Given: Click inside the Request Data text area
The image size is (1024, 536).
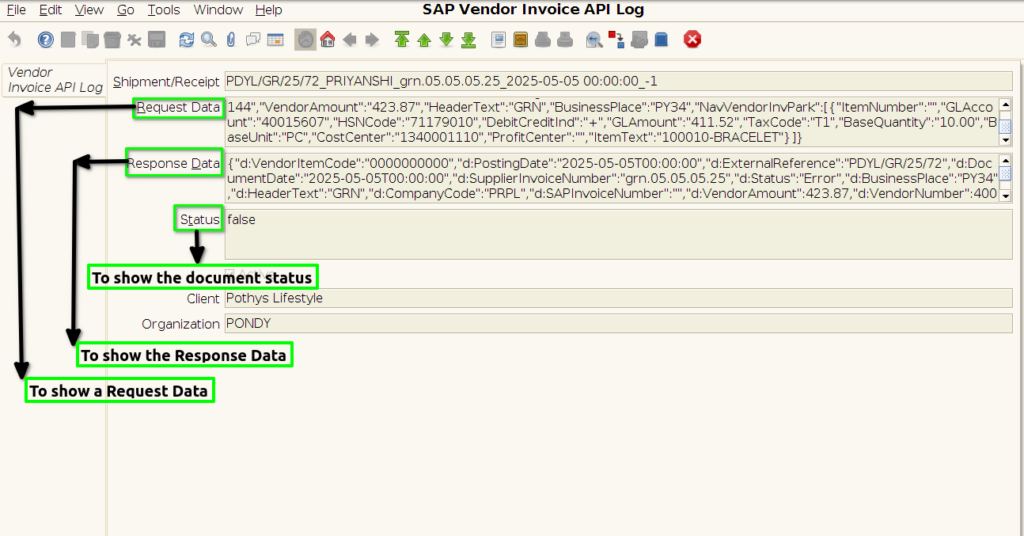Looking at the screenshot, I should 612,122.
